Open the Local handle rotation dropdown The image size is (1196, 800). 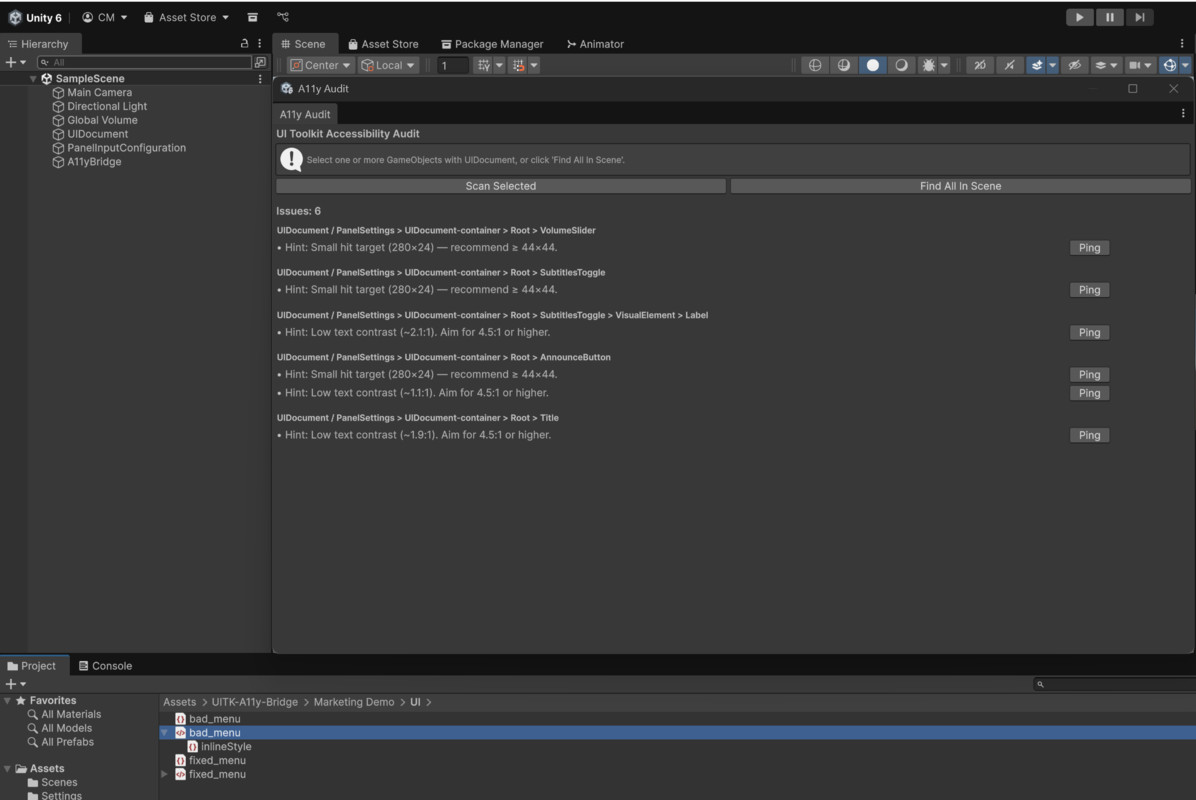coord(388,64)
